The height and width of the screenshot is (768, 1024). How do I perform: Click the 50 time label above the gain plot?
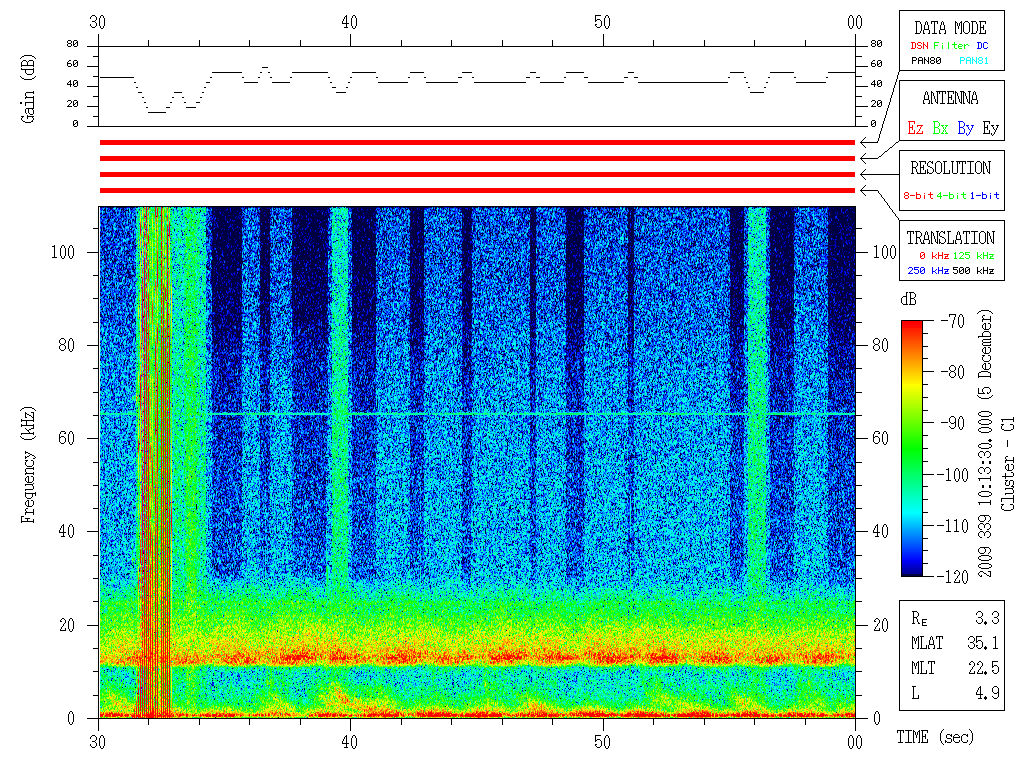click(x=602, y=22)
